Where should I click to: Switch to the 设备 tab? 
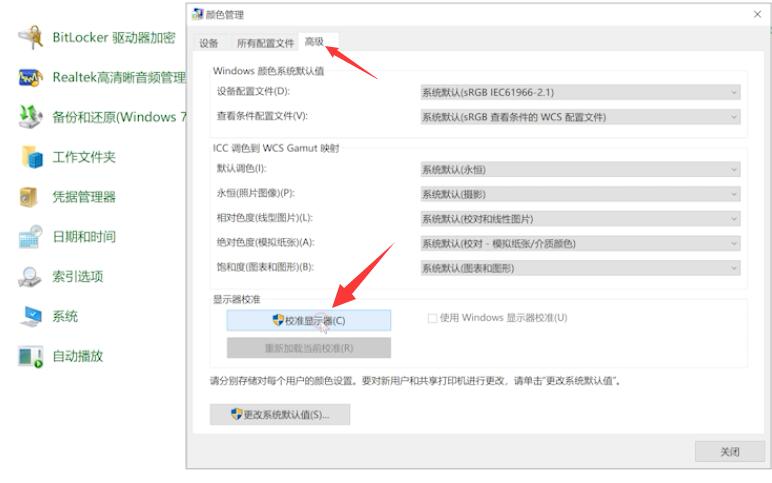click(x=209, y=43)
